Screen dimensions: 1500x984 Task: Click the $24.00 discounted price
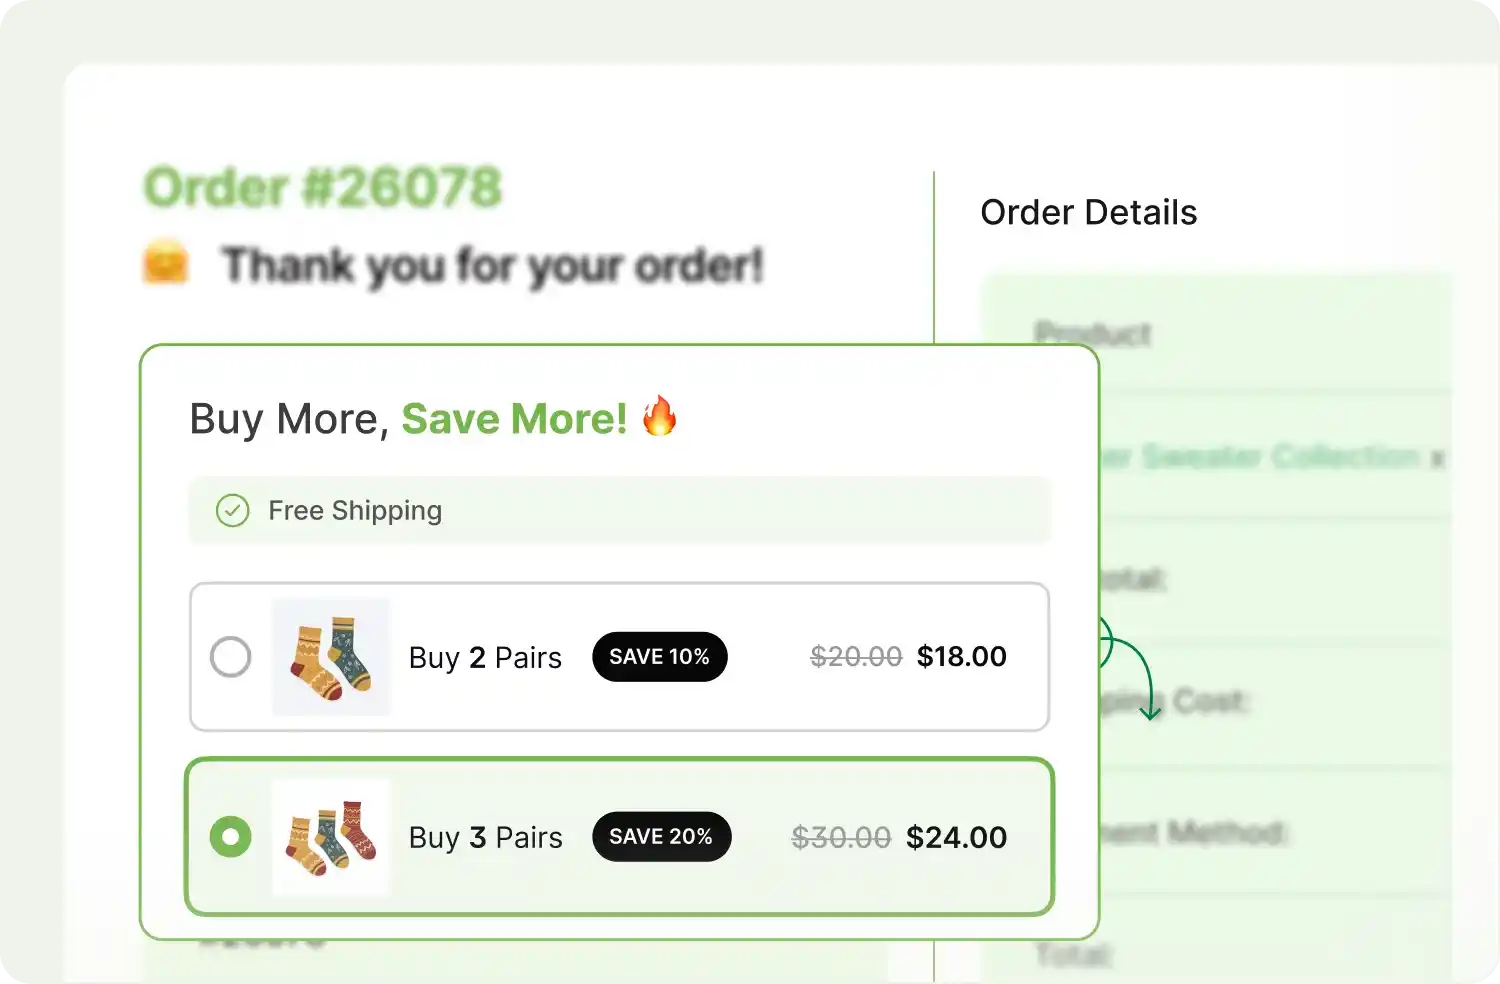tap(956, 837)
